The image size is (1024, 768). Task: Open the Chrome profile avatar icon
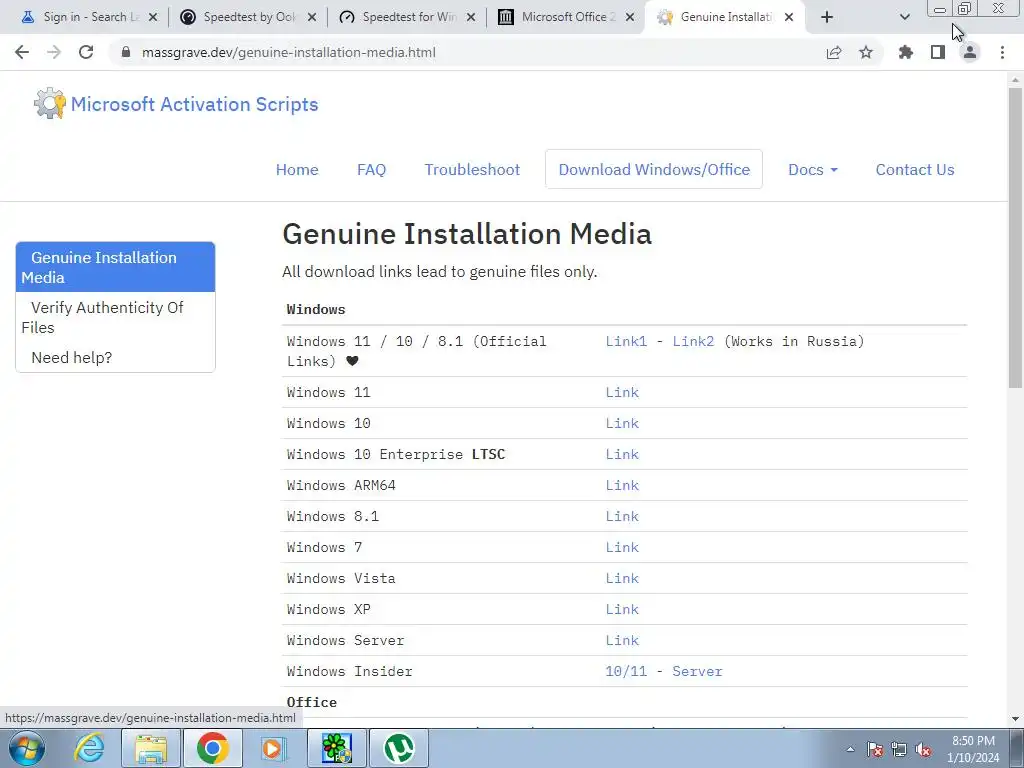[x=970, y=52]
